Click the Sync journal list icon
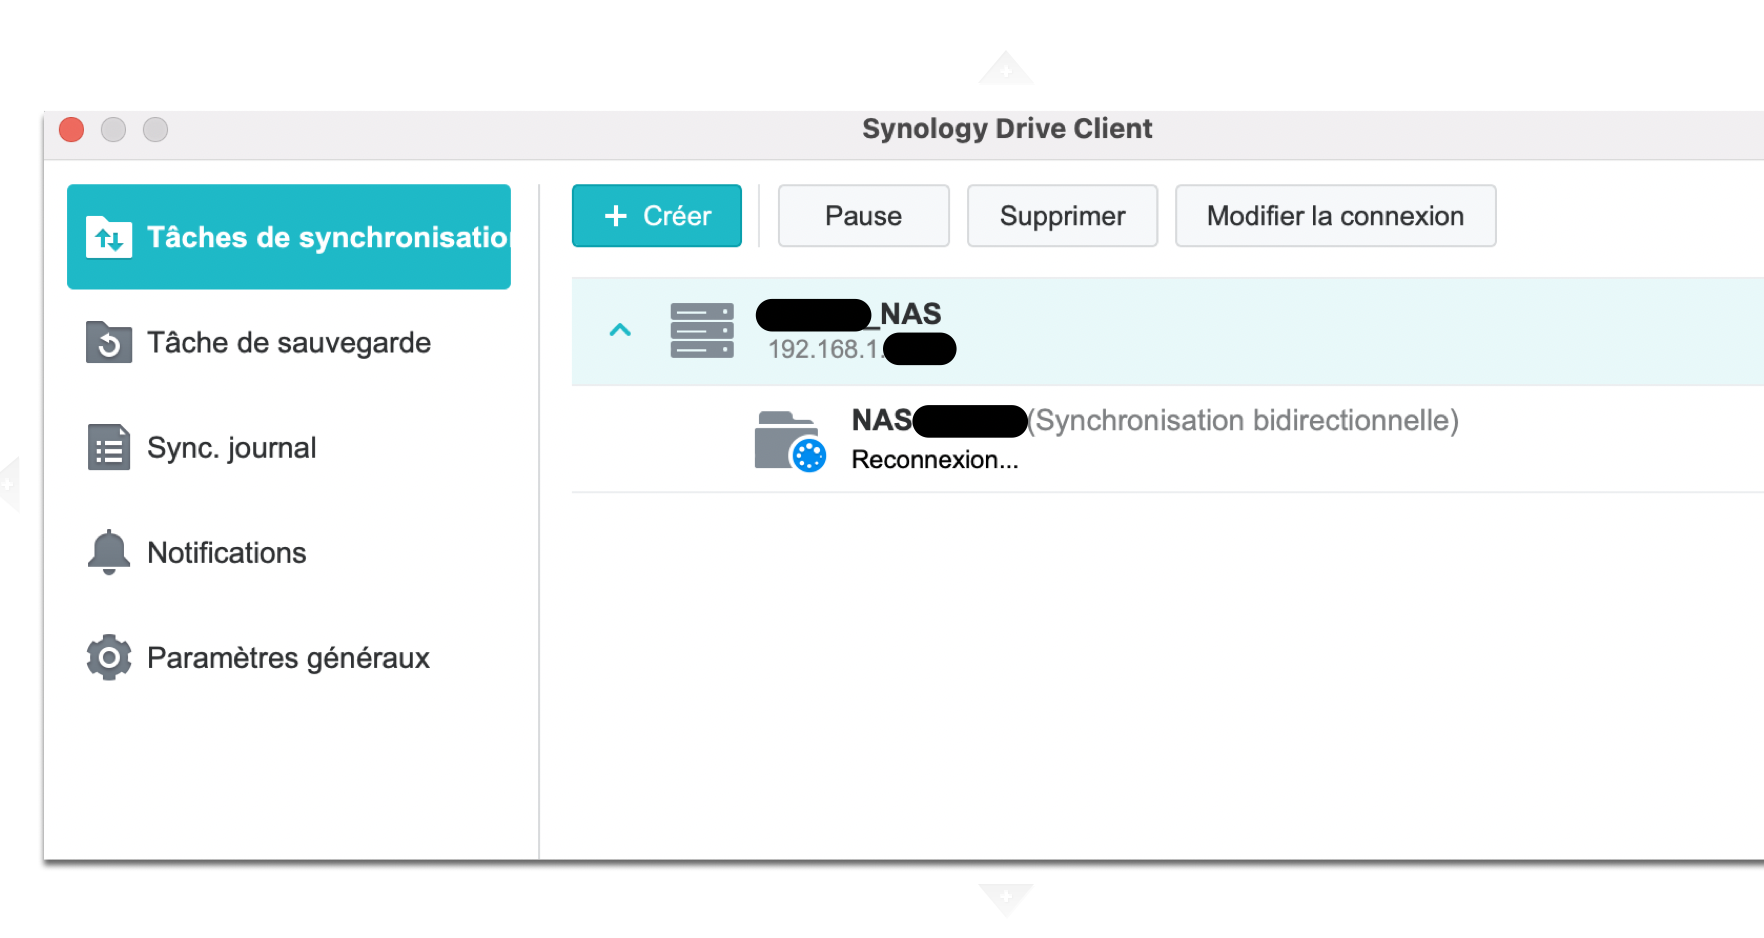This screenshot has width=1764, height=938. pyautogui.click(x=109, y=448)
